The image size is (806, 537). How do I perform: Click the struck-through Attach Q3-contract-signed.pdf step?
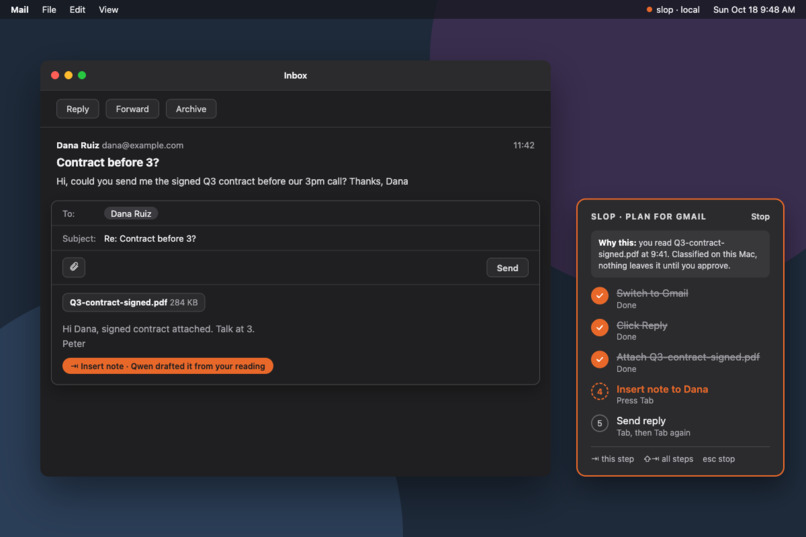click(x=688, y=357)
